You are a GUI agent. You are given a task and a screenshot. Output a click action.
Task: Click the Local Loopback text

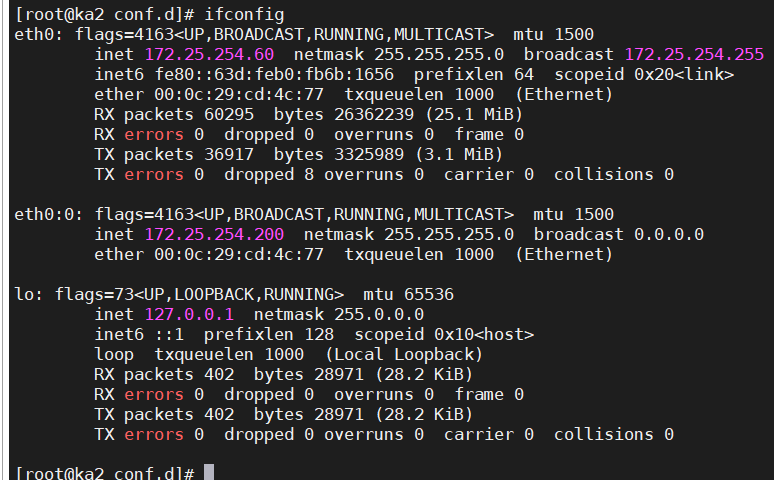404,354
